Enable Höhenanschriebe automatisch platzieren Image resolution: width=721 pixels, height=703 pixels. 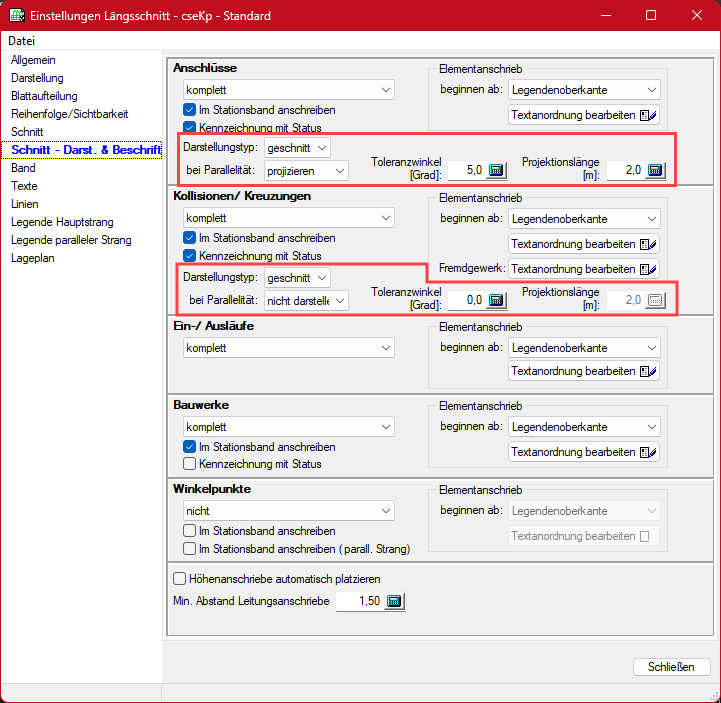(x=180, y=578)
